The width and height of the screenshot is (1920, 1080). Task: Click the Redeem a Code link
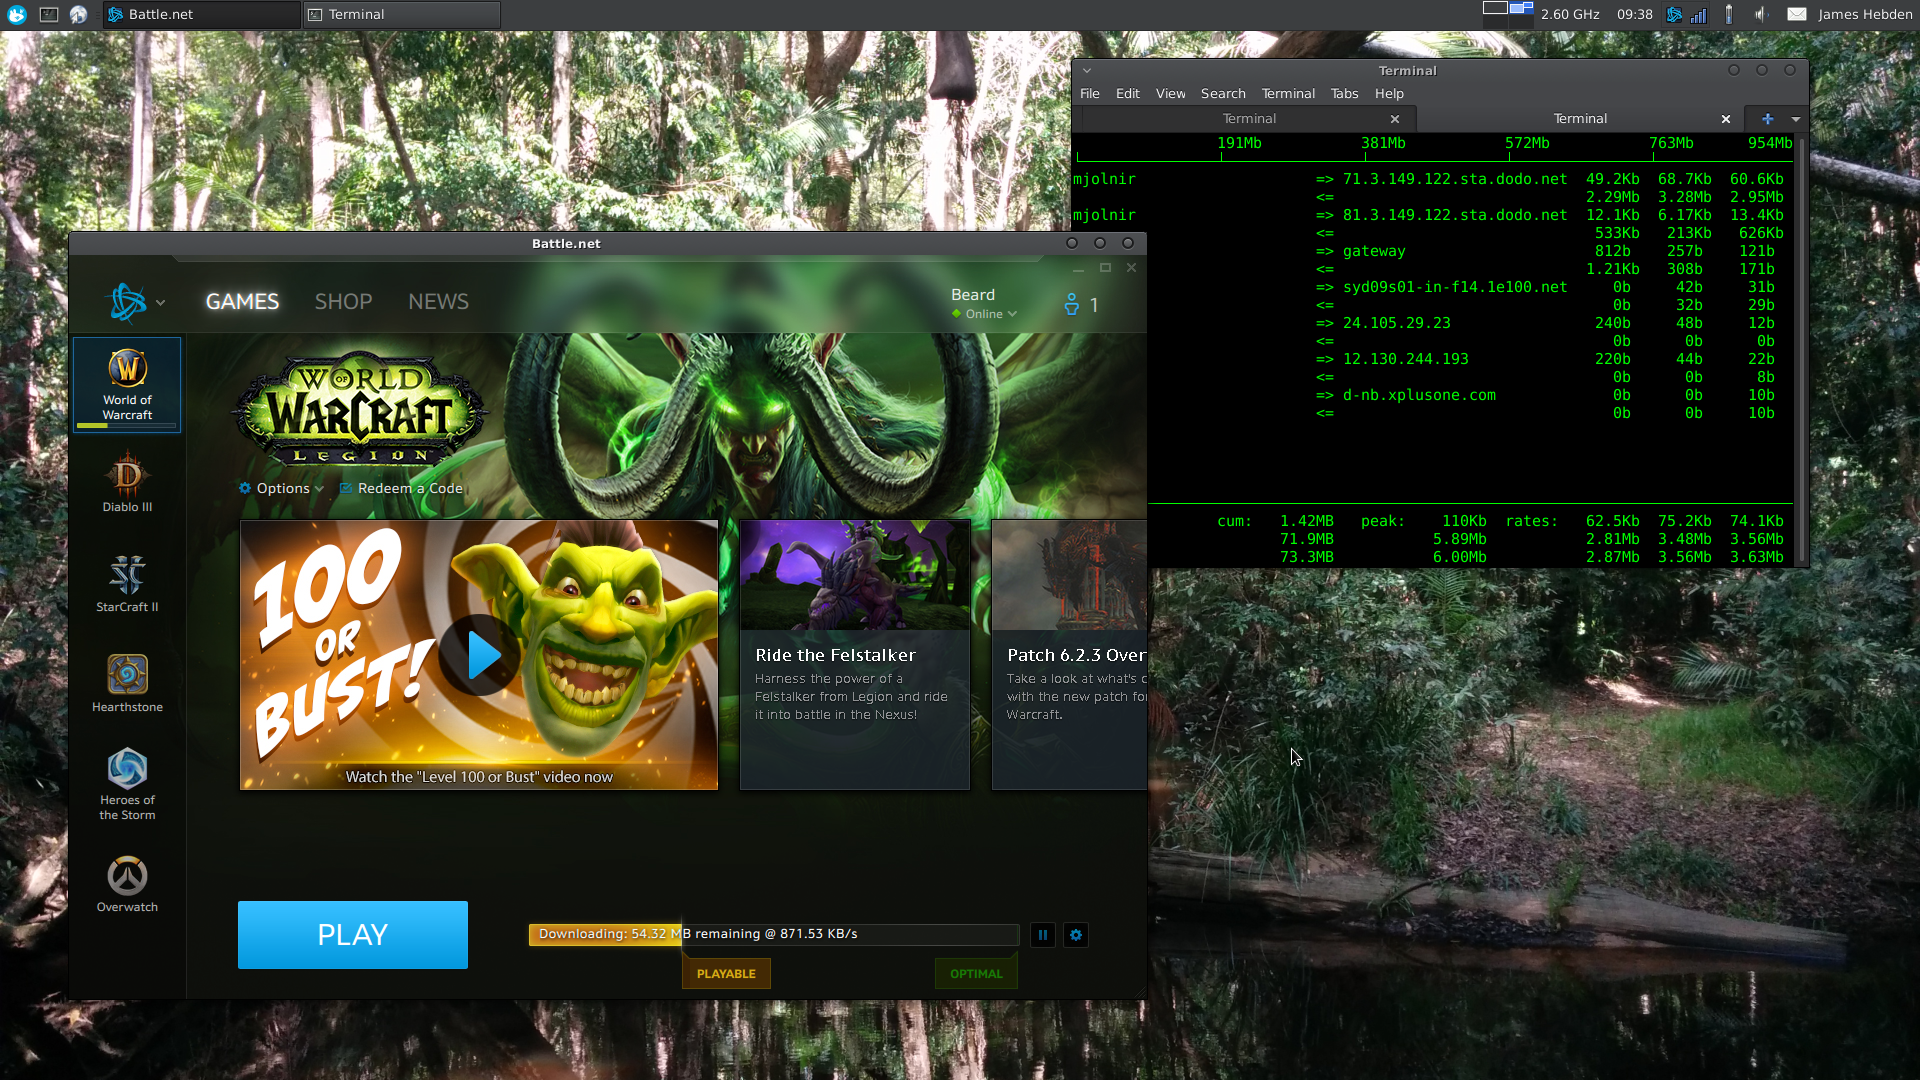[x=409, y=488]
